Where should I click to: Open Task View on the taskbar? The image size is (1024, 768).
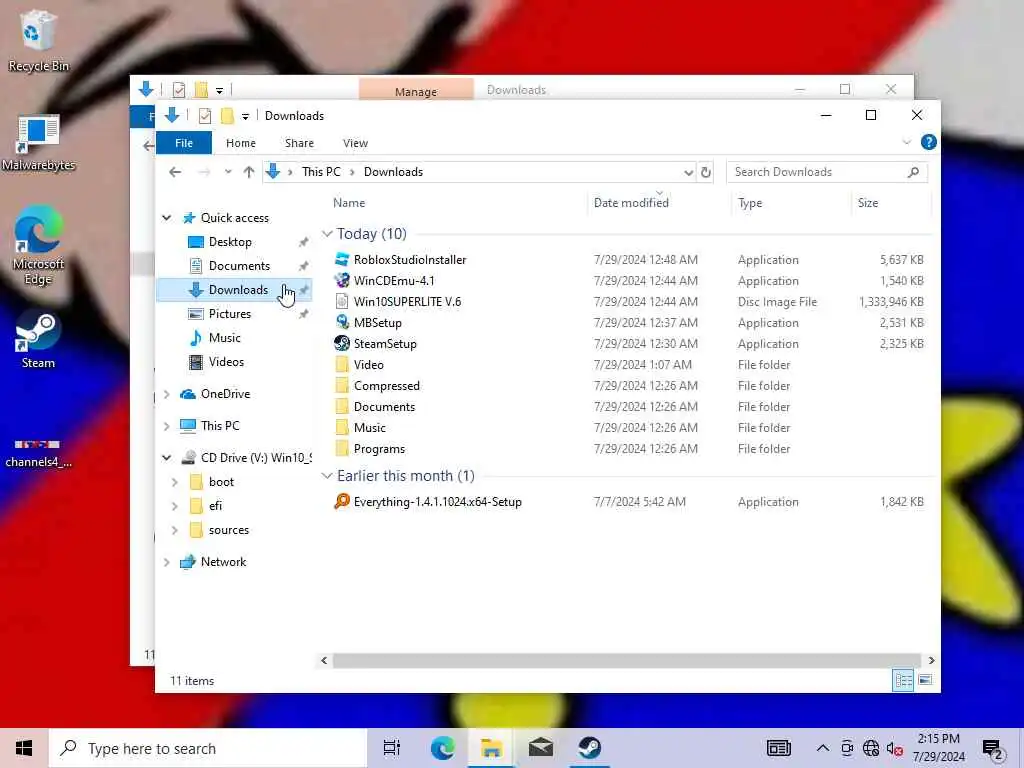[x=391, y=748]
